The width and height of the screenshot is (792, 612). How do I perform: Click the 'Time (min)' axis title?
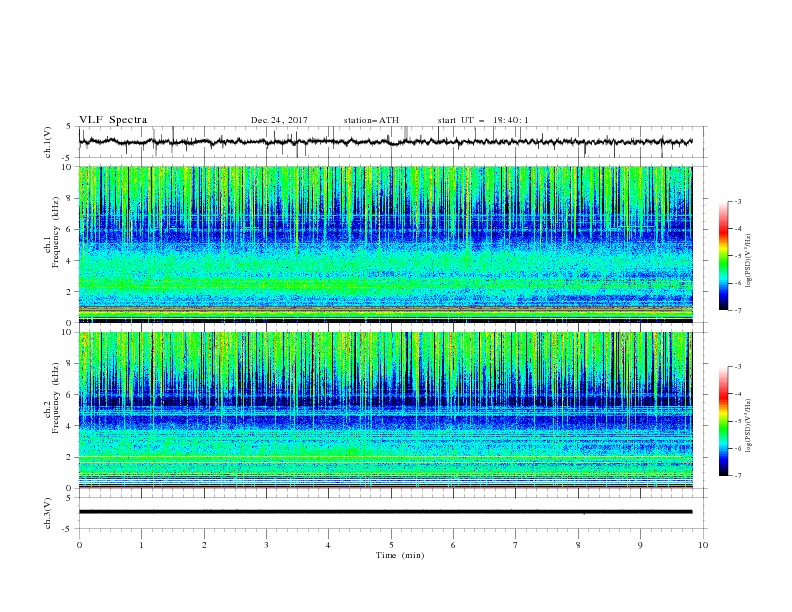[x=400, y=555]
